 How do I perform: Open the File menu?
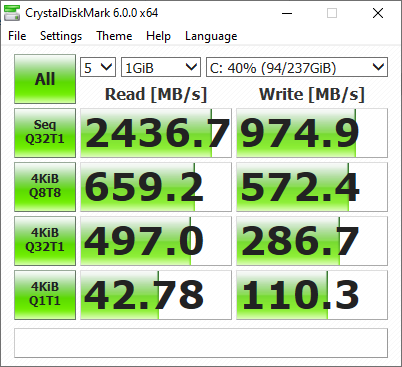click(17, 36)
